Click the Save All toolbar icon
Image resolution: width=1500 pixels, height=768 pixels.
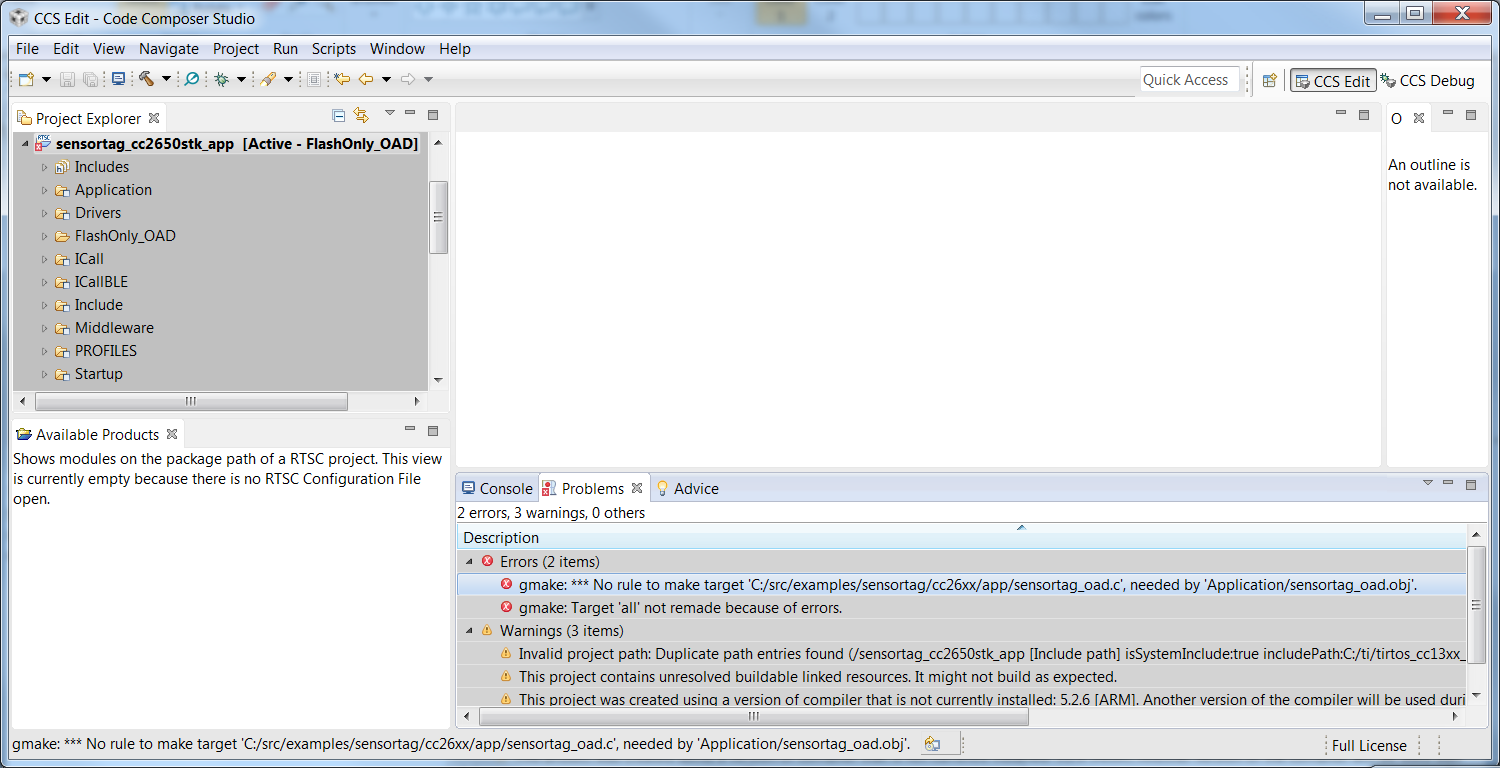tap(90, 79)
